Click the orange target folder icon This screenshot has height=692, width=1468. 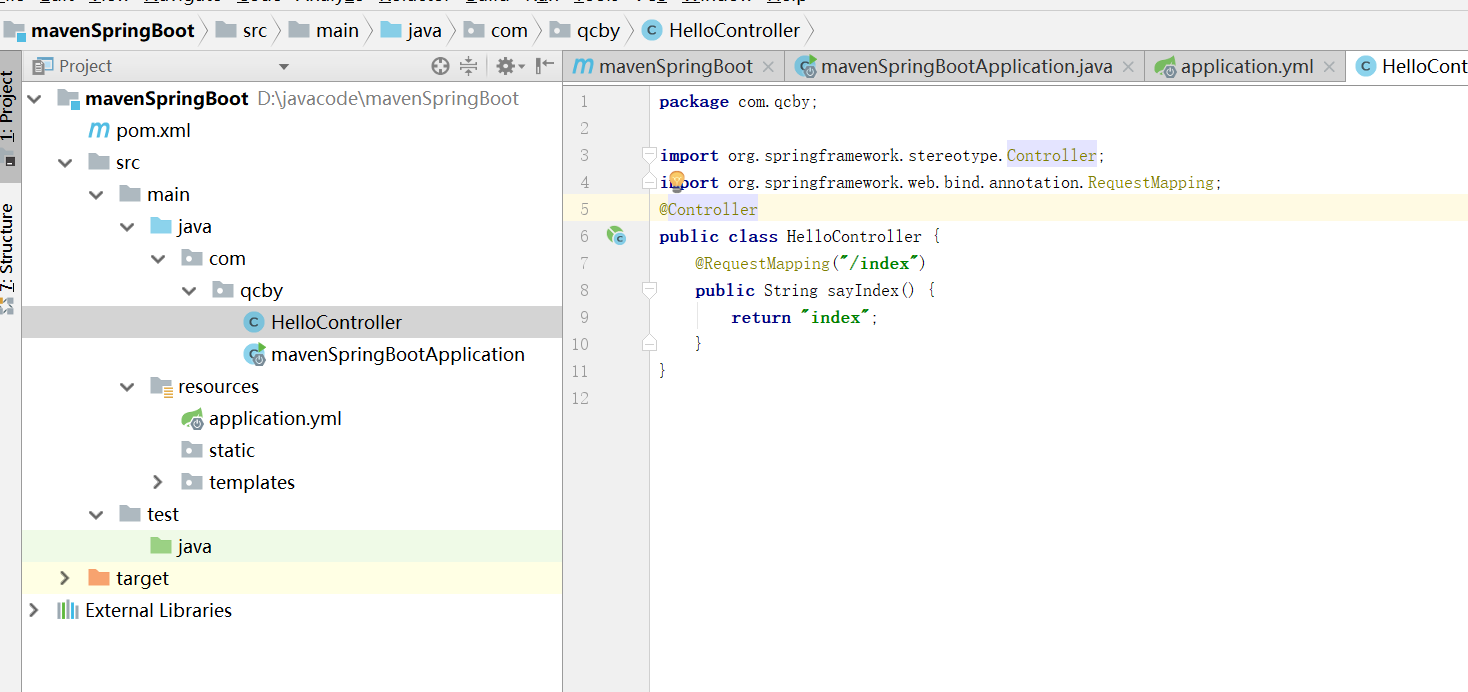pos(98,578)
